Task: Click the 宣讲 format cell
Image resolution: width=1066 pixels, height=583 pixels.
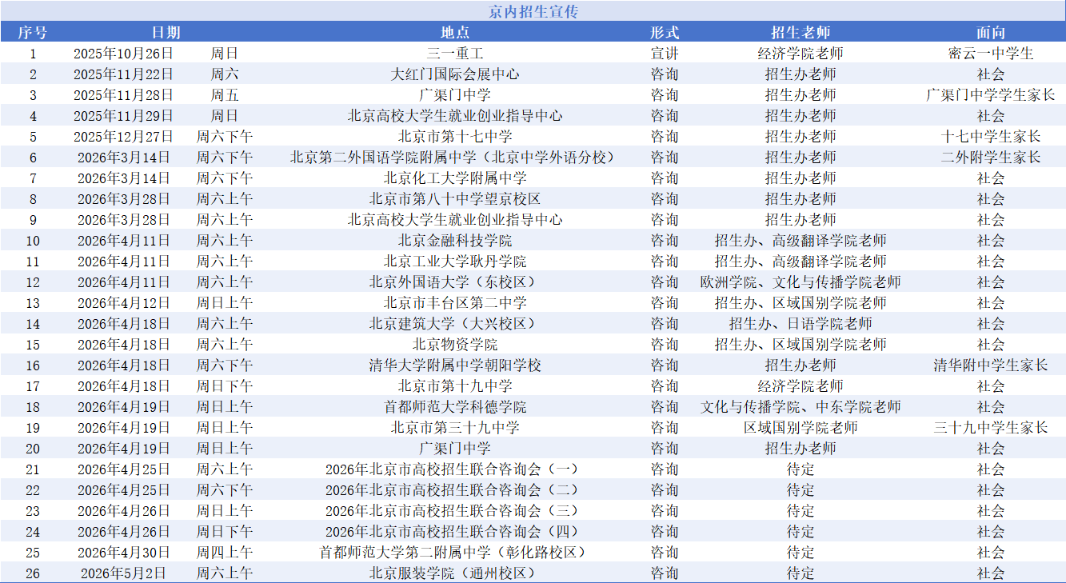Action: point(664,53)
